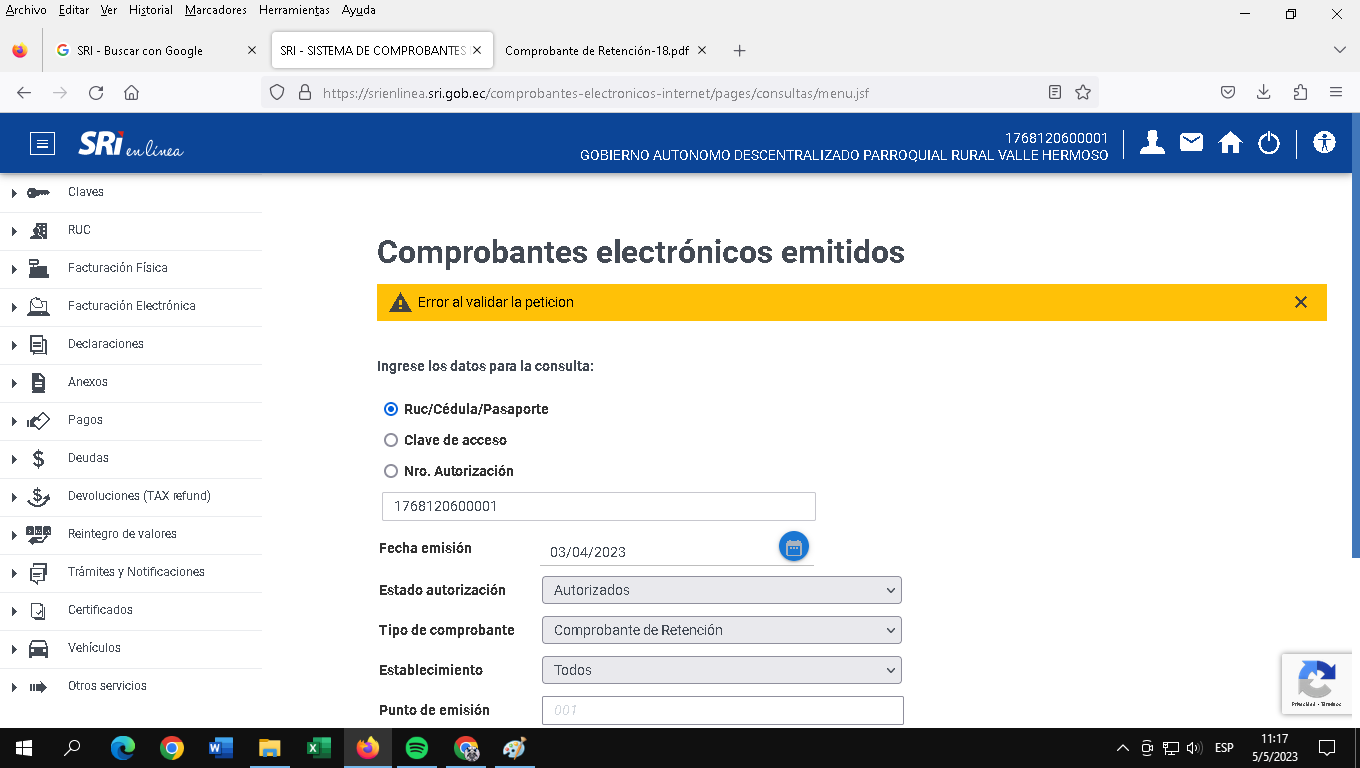Launch Spotify from the taskbar
The height and width of the screenshot is (768, 1360).
coord(417,748)
